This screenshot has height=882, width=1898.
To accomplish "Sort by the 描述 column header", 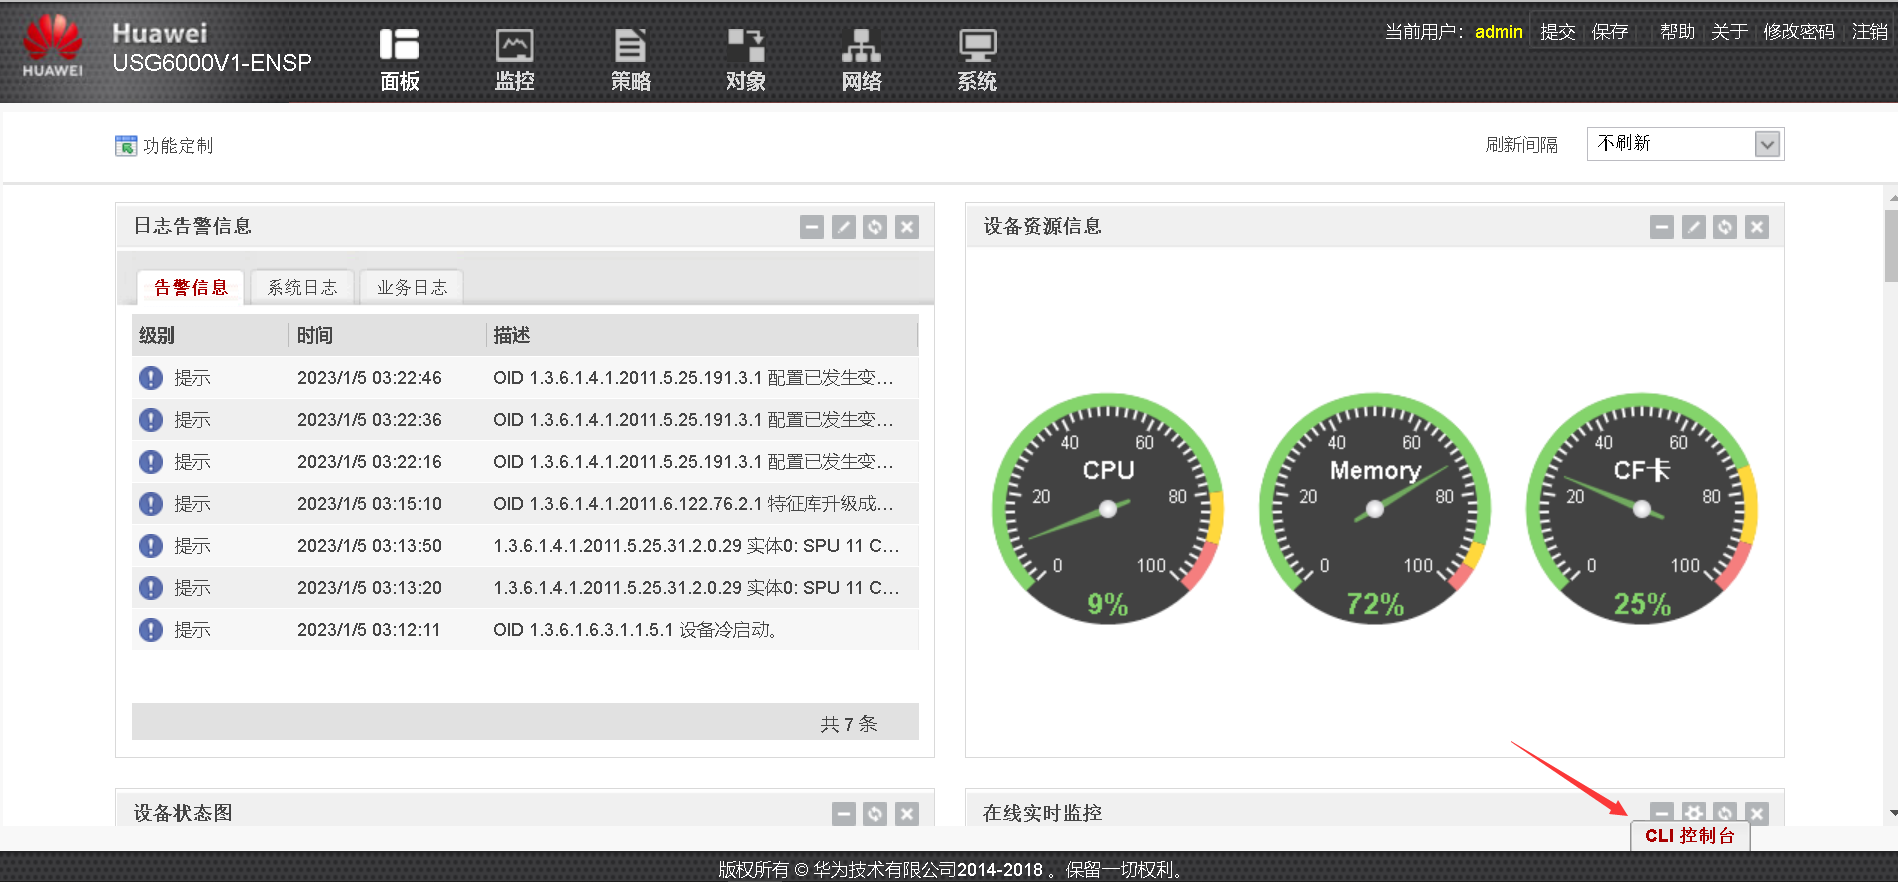I will tap(702, 336).
